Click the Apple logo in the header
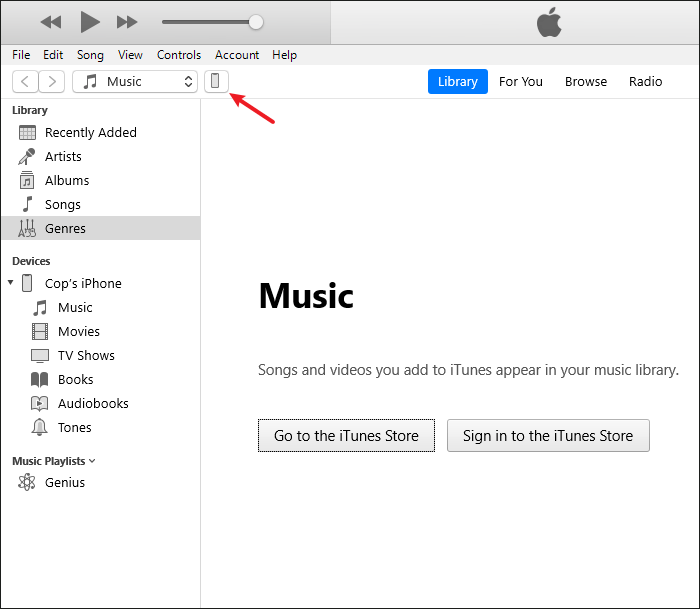Viewport: 700px width, 609px height. tap(549, 22)
